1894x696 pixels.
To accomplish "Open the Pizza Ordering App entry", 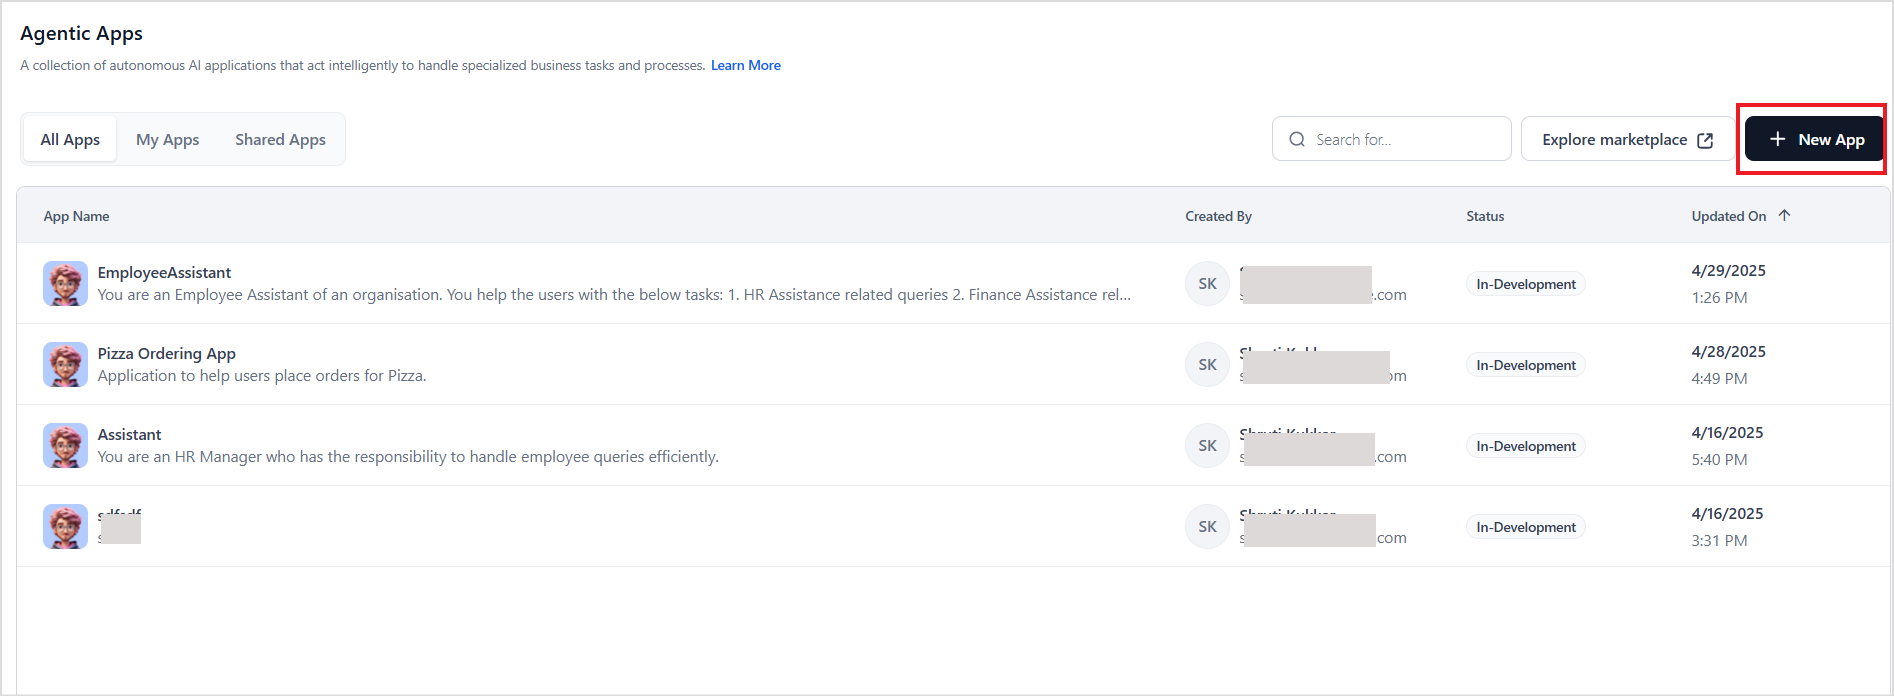I will [167, 354].
